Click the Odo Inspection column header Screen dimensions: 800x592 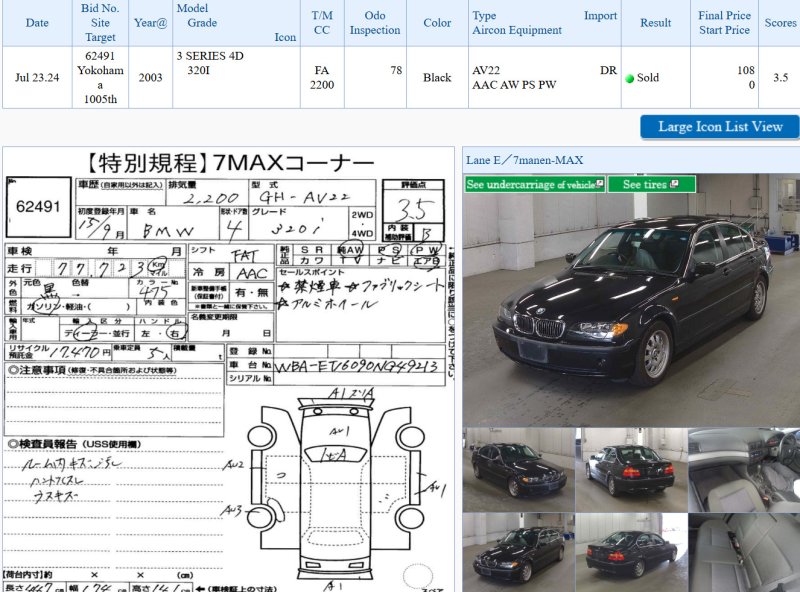click(375, 23)
